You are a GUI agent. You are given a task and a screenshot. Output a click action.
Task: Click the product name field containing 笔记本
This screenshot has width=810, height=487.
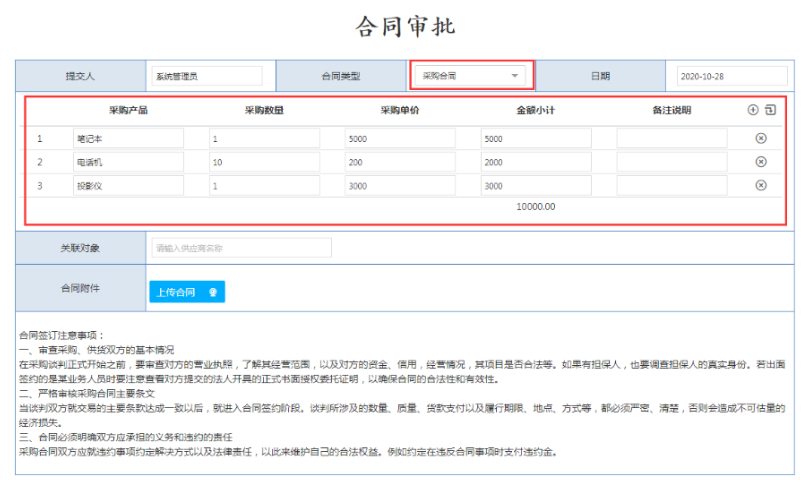point(127,139)
